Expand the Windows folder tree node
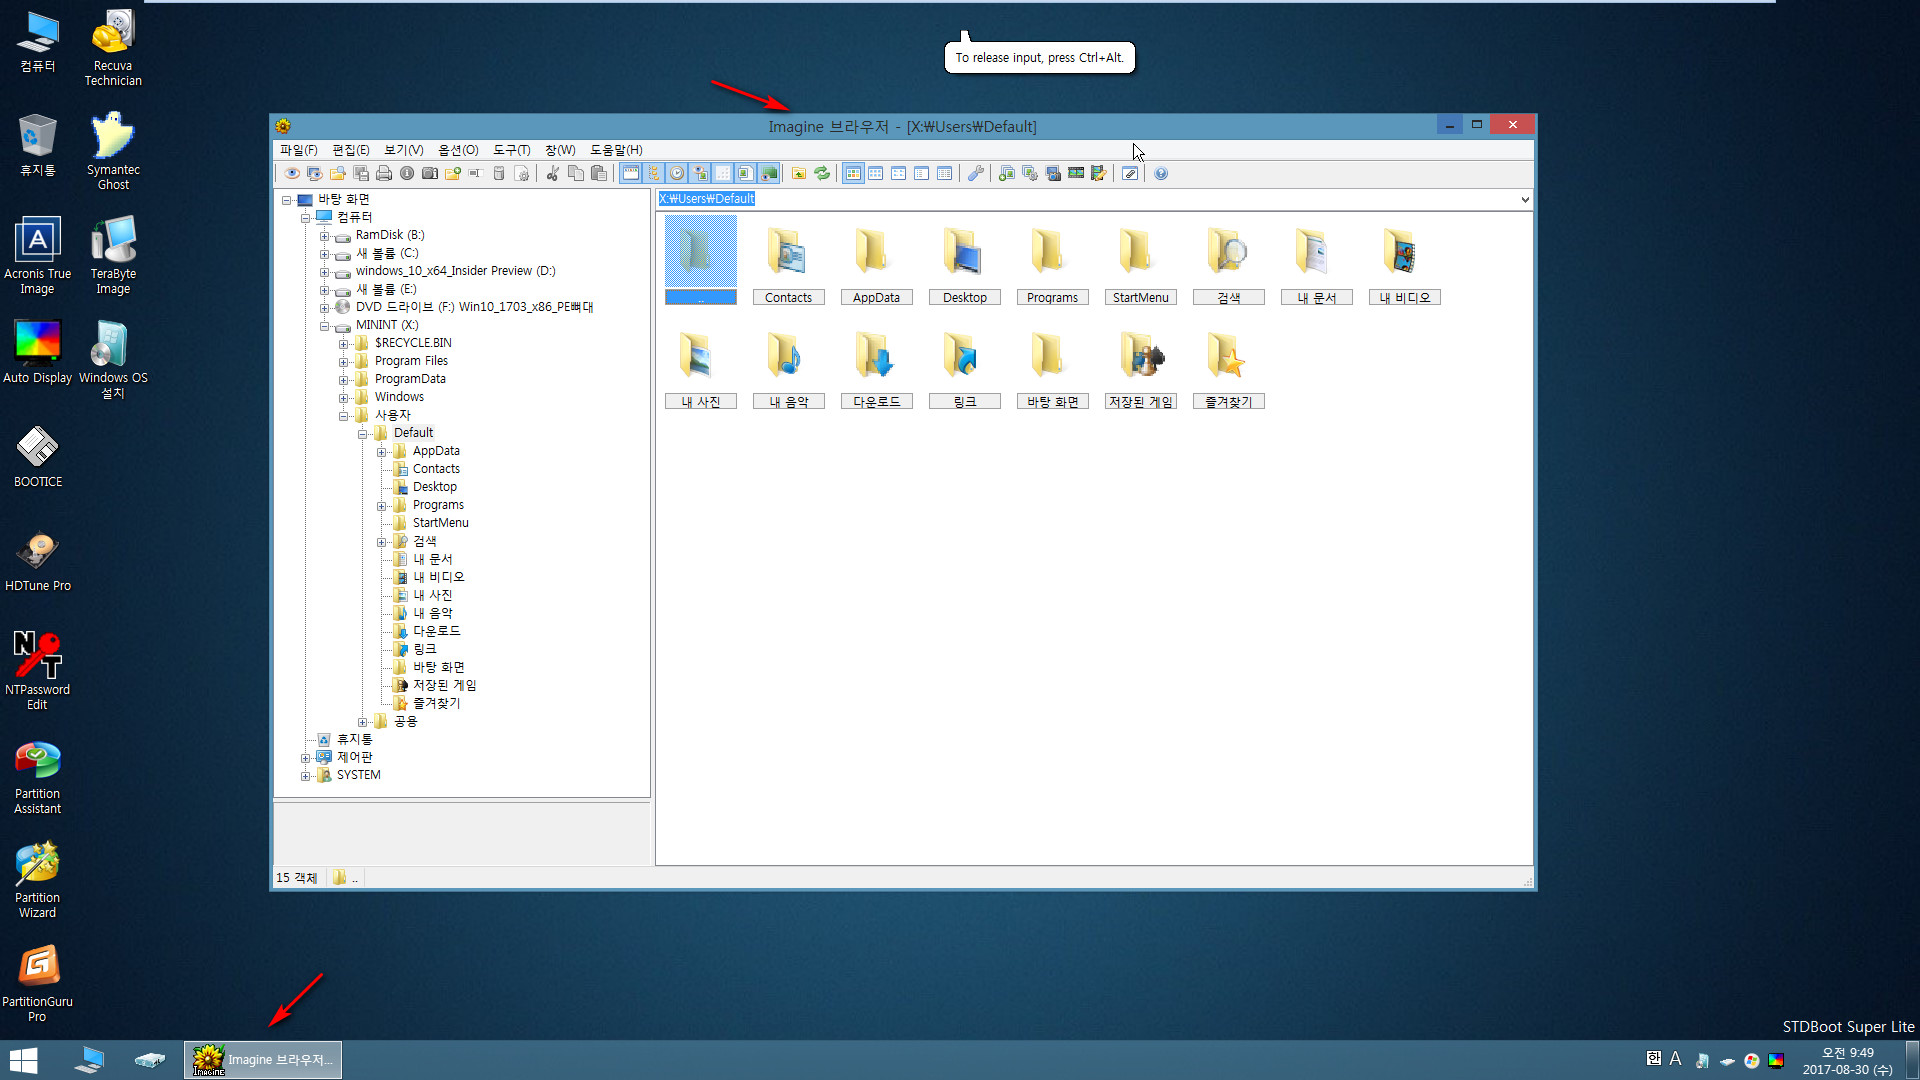This screenshot has height=1080, width=1920. click(x=343, y=398)
